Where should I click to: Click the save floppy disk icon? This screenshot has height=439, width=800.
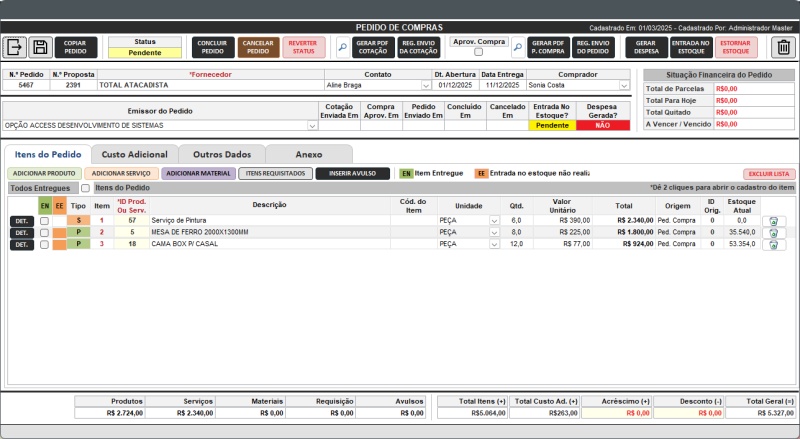(40, 47)
